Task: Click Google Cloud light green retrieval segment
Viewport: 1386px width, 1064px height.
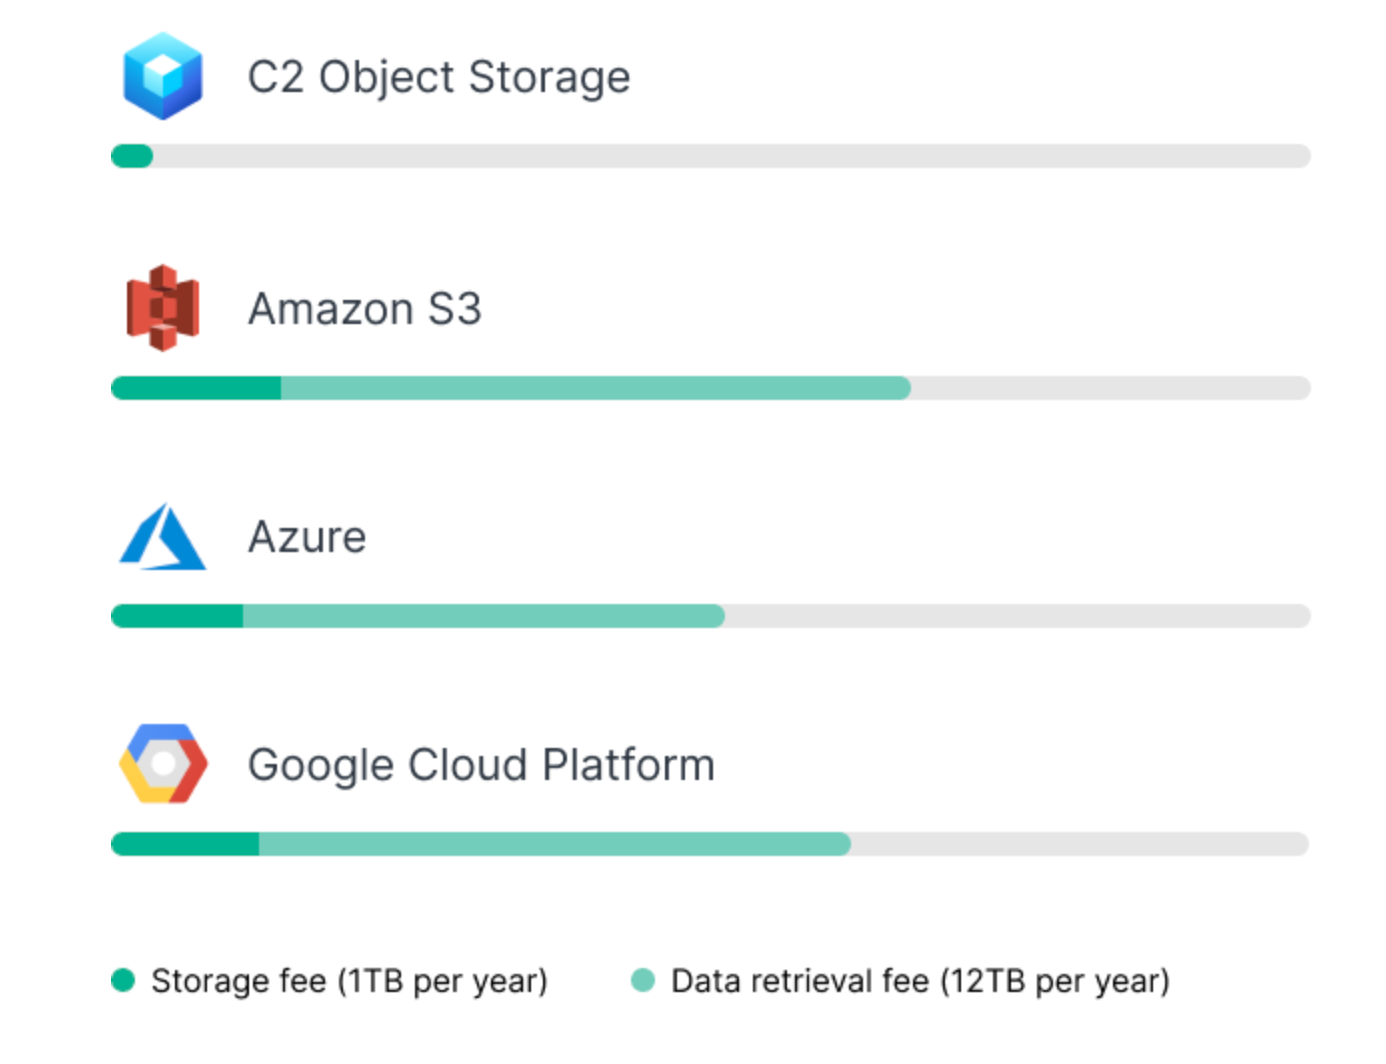Action: pyautogui.click(x=555, y=844)
